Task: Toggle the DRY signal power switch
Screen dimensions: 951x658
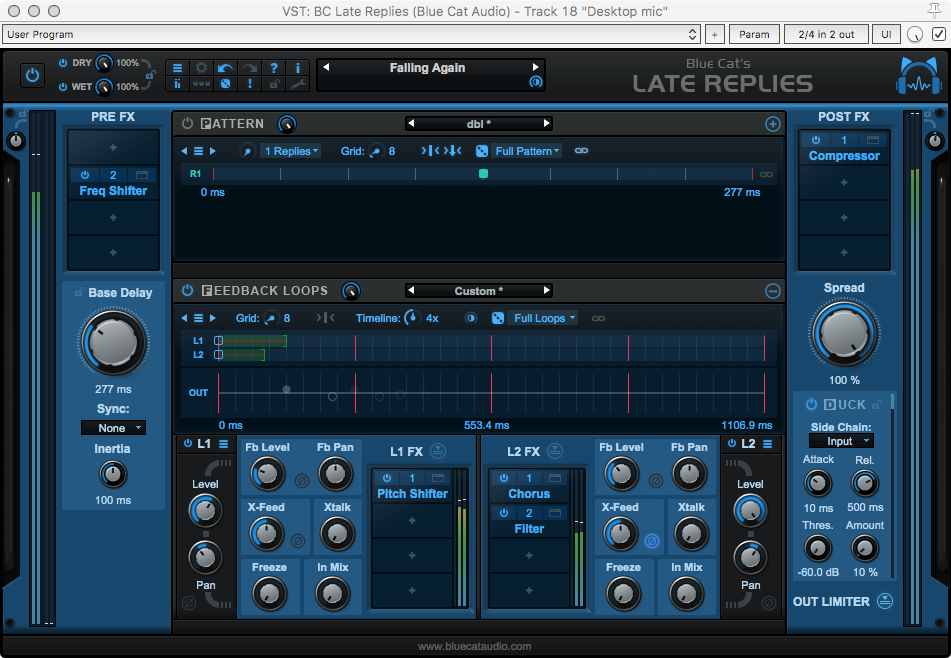Action: click(x=63, y=63)
